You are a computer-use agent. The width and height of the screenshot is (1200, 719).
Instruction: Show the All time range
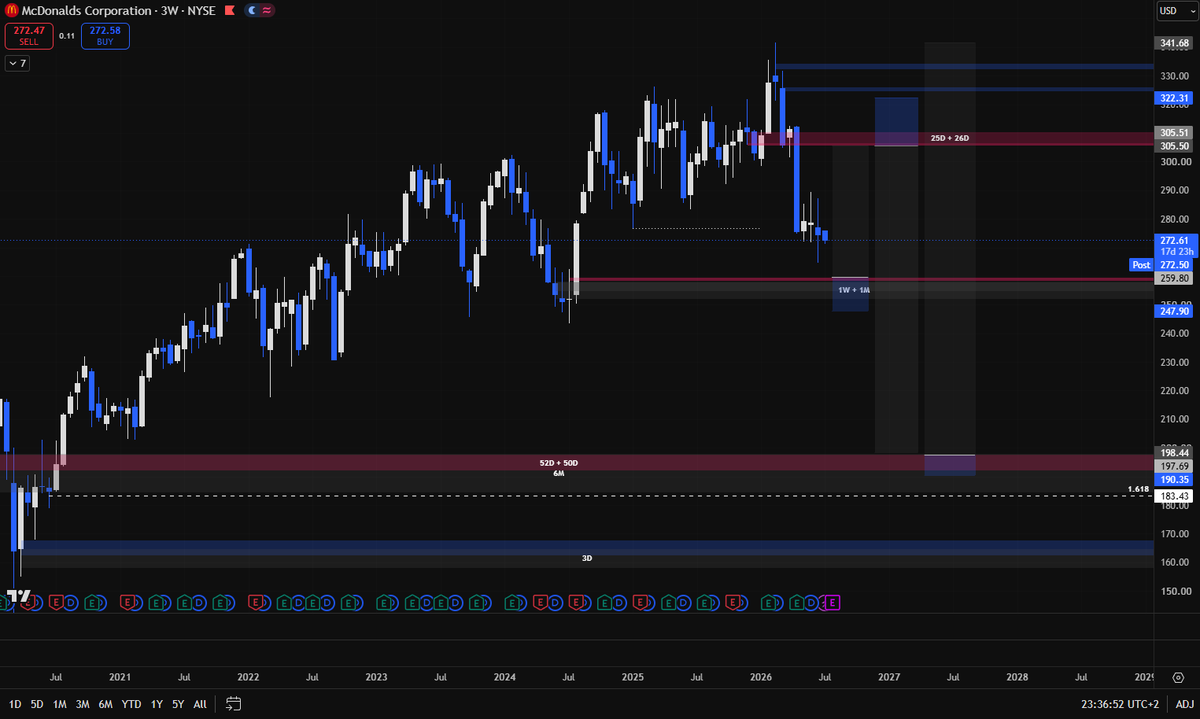point(200,704)
